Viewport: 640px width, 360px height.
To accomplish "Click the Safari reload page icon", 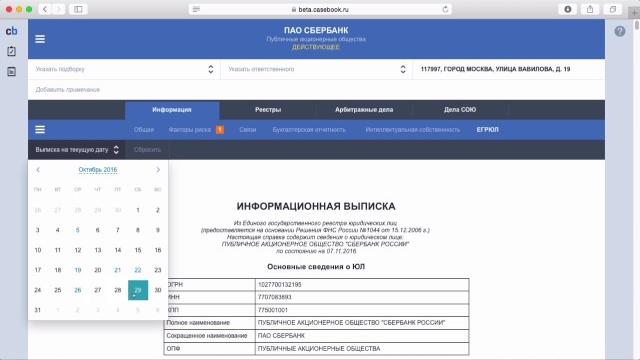I will 445,9.
